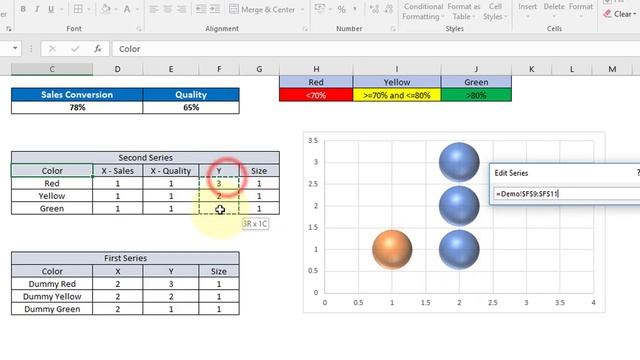This screenshot has height=360, width=640.
Task: Expand the Name Box dropdown
Action: point(15,49)
